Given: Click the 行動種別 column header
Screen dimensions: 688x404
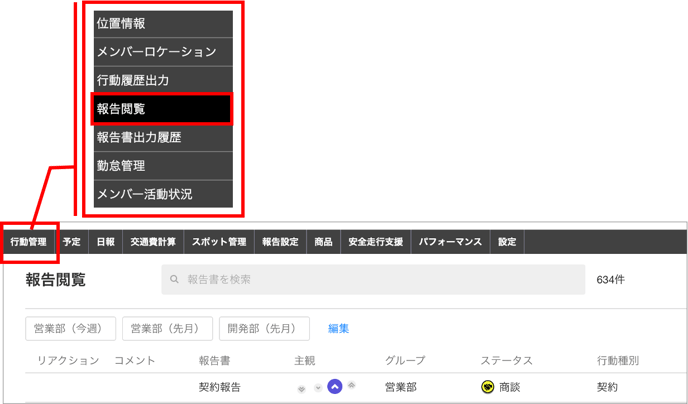Looking at the screenshot, I should tap(618, 361).
